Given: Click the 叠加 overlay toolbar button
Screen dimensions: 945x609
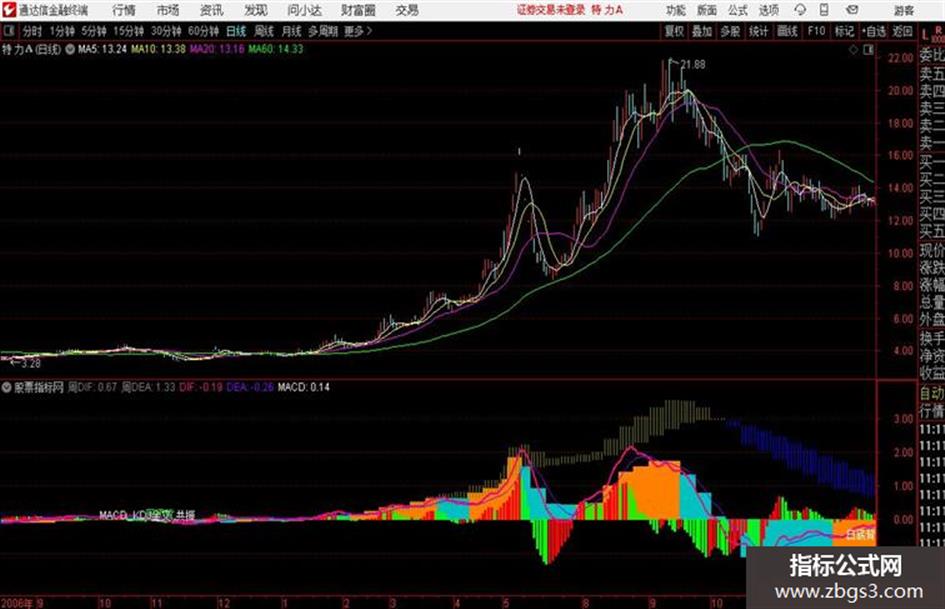Looking at the screenshot, I should click(702, 31).
